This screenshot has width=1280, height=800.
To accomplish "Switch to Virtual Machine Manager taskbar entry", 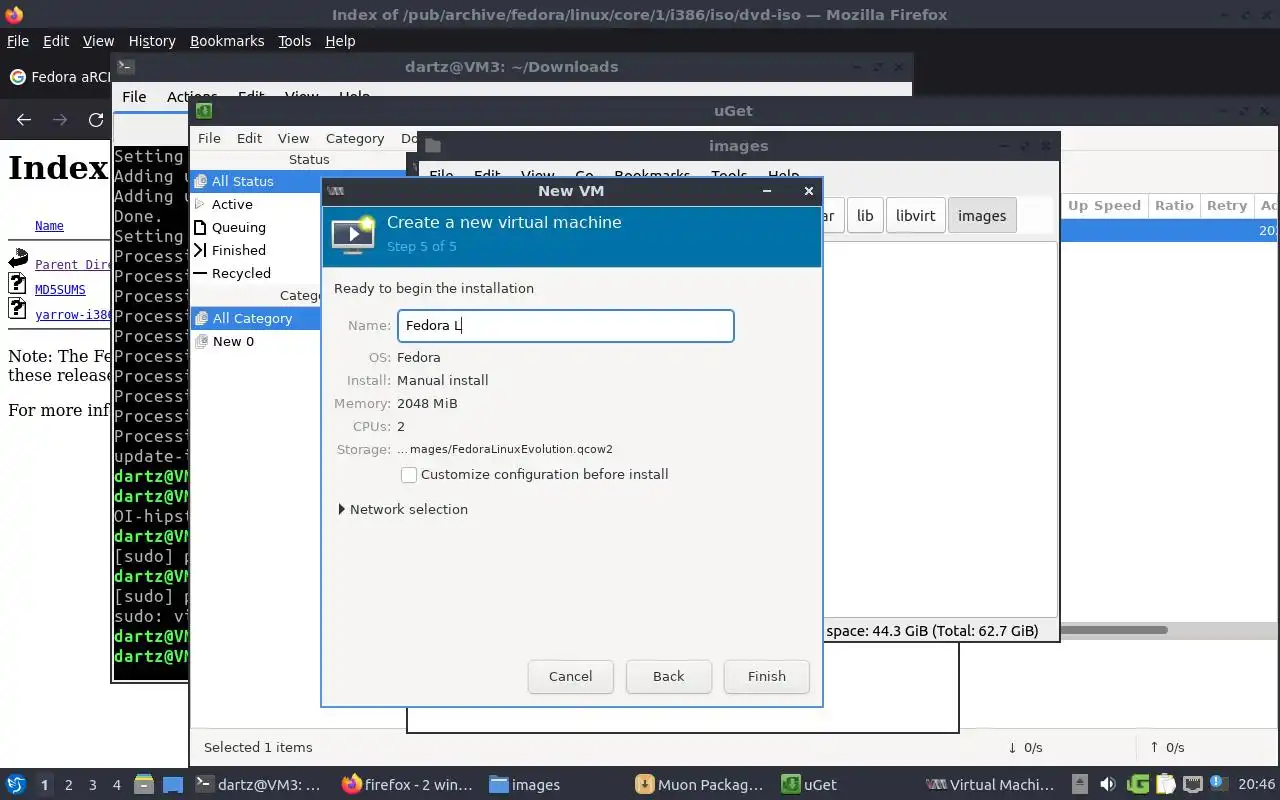I will point(990,785).
